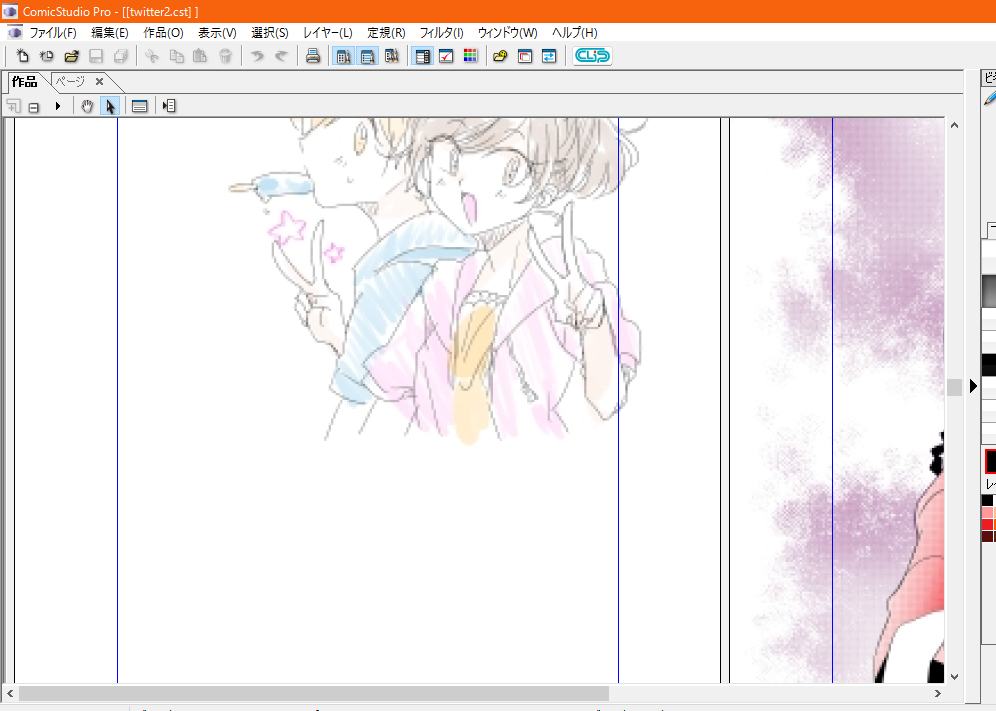Click the cut scissors icon
This screenshot has width=996, height=711.
151,56
